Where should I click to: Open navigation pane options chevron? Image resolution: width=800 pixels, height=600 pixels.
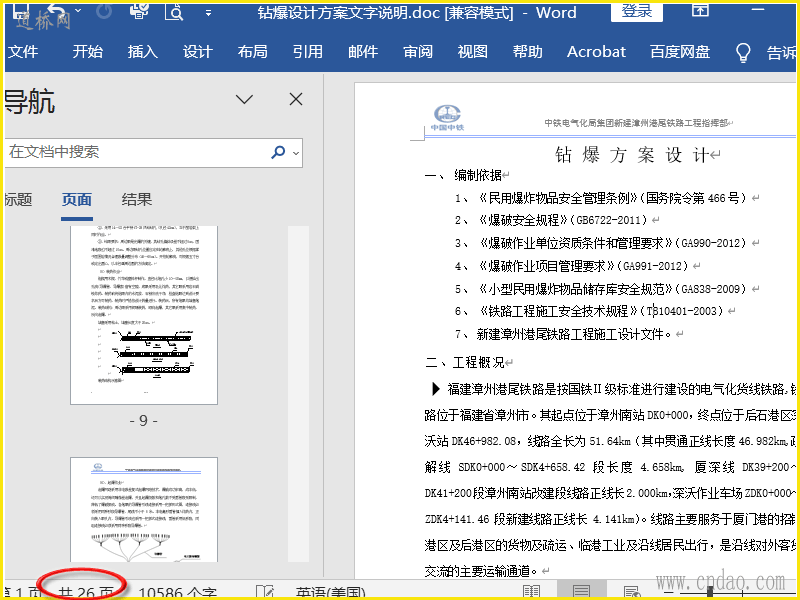[244, 99]
